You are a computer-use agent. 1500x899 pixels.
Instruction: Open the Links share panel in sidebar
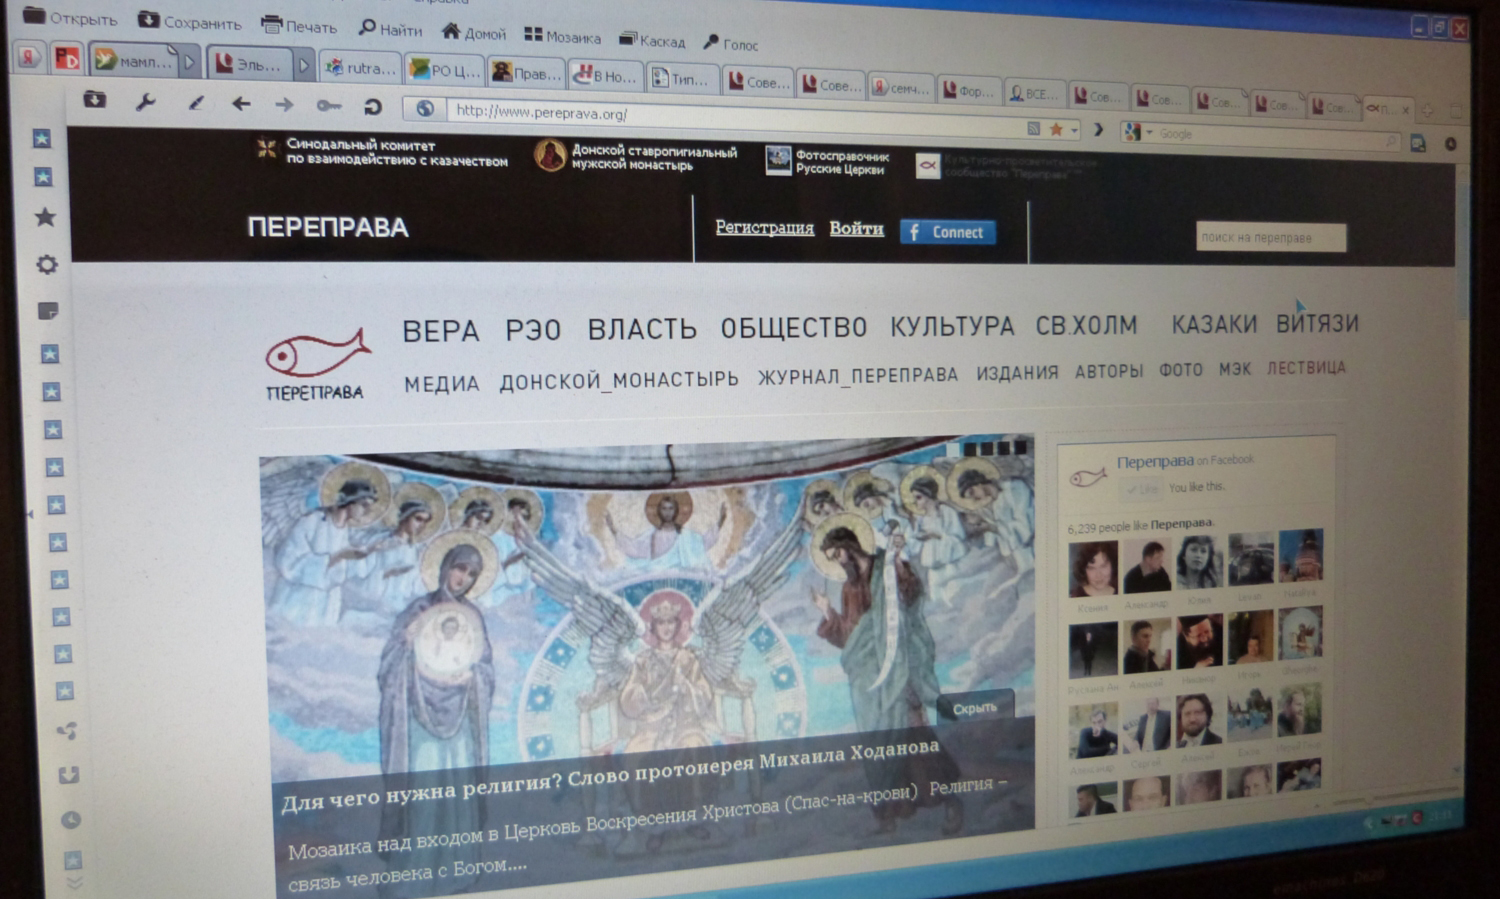(x=67, y=731)
